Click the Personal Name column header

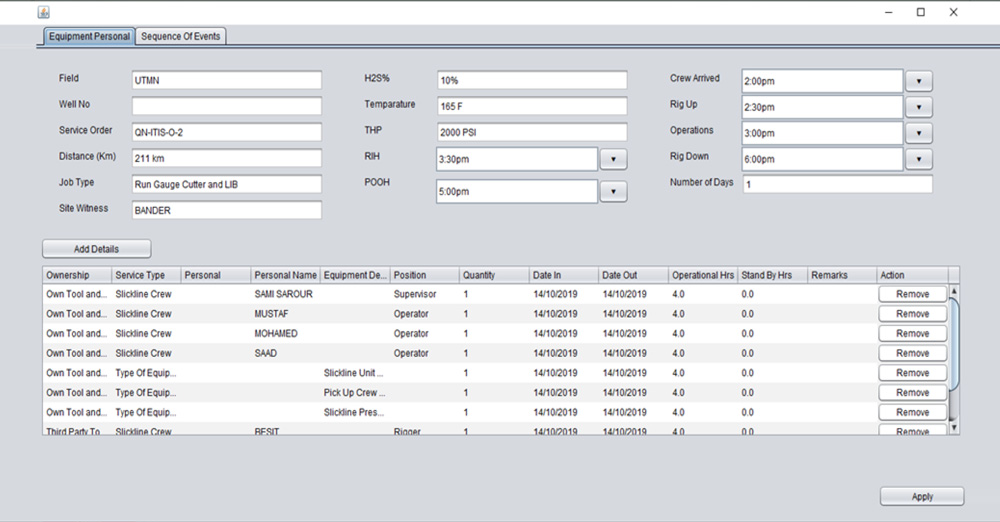click(285, 275)
